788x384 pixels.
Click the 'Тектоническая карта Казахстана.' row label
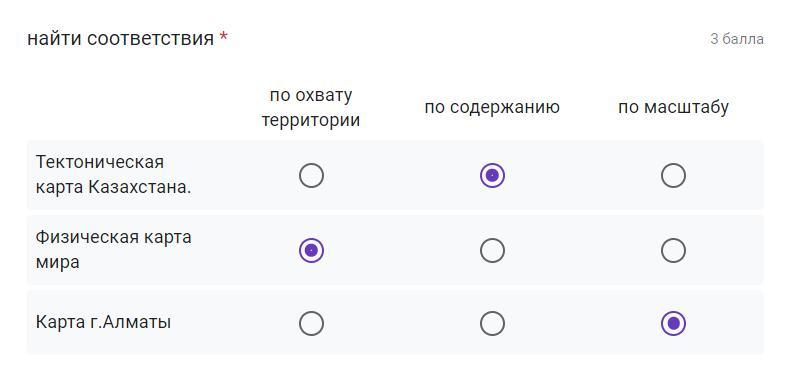click(x=113, y=175)
